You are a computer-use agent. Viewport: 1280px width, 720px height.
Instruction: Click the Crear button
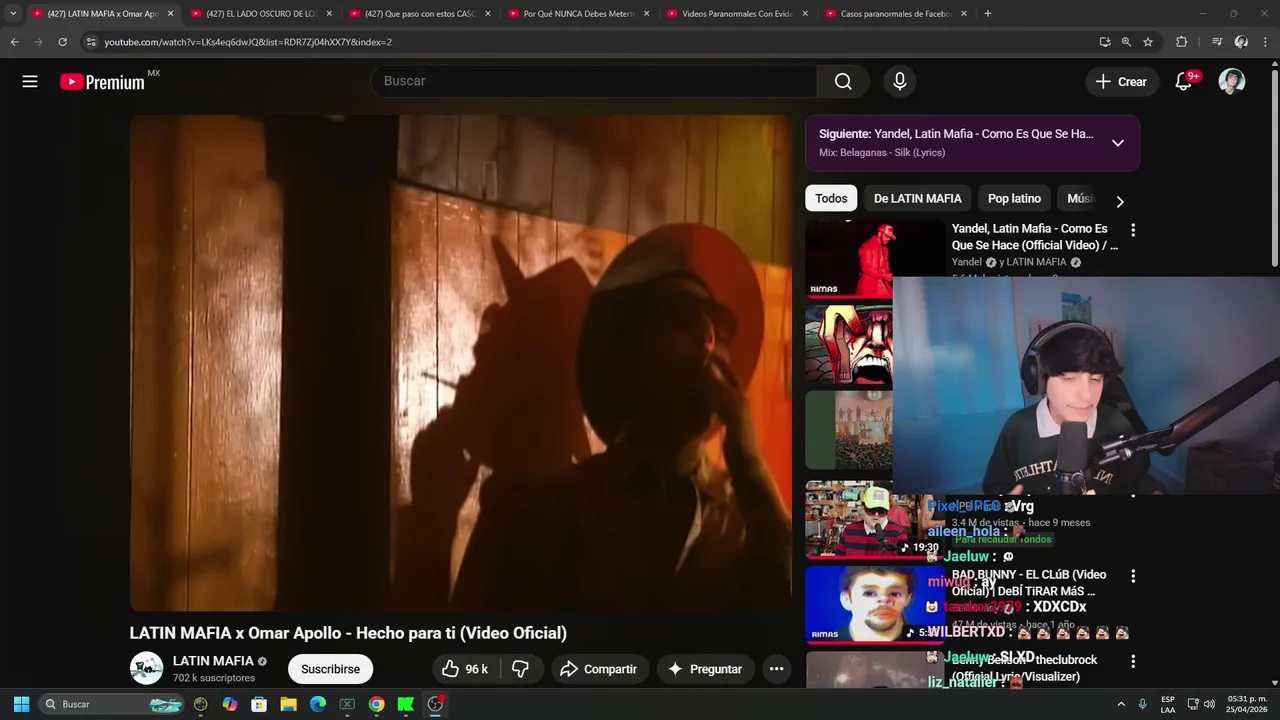pyautogui.click(x=1122, y=82)
